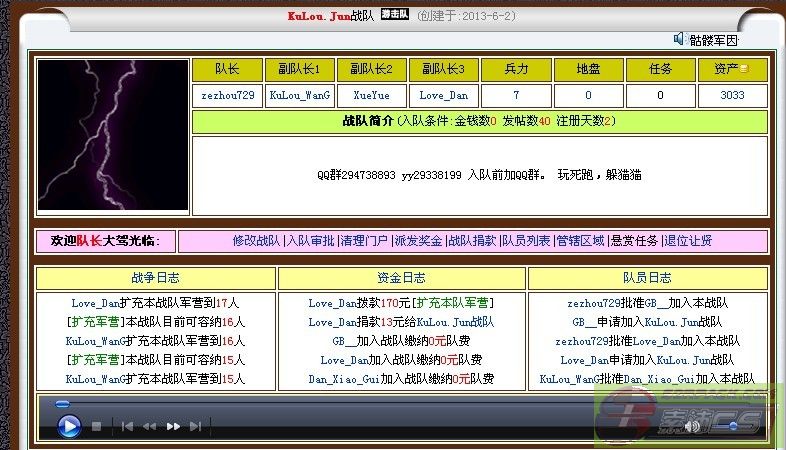Image resolution: width=786 pixels, height=450 pixels.
Task: Click the 退位让贤 link
Action: point(689,241)
